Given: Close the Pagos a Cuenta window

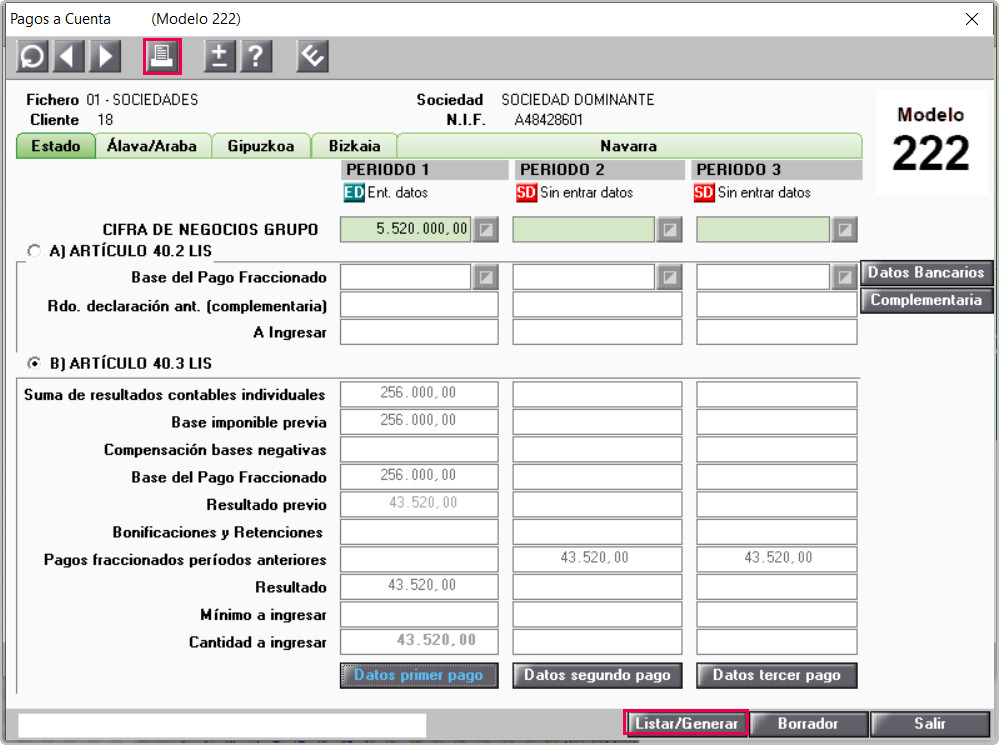Looking at the screenshot, I should click(x=972, y=19).
